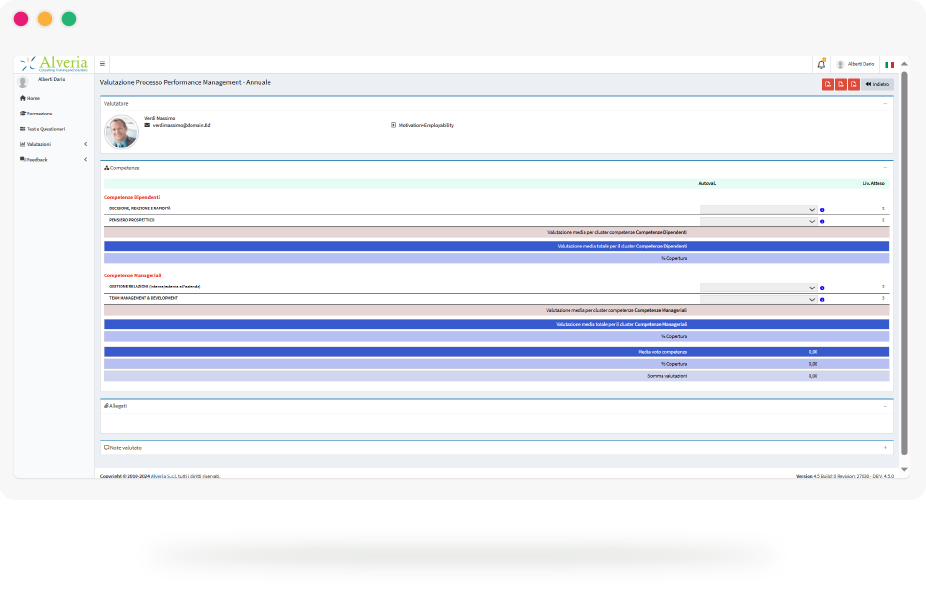Expand the Valutazioni submenu chevron
The width and height of the screenshot is (926, 599).
tap(86, 144)
